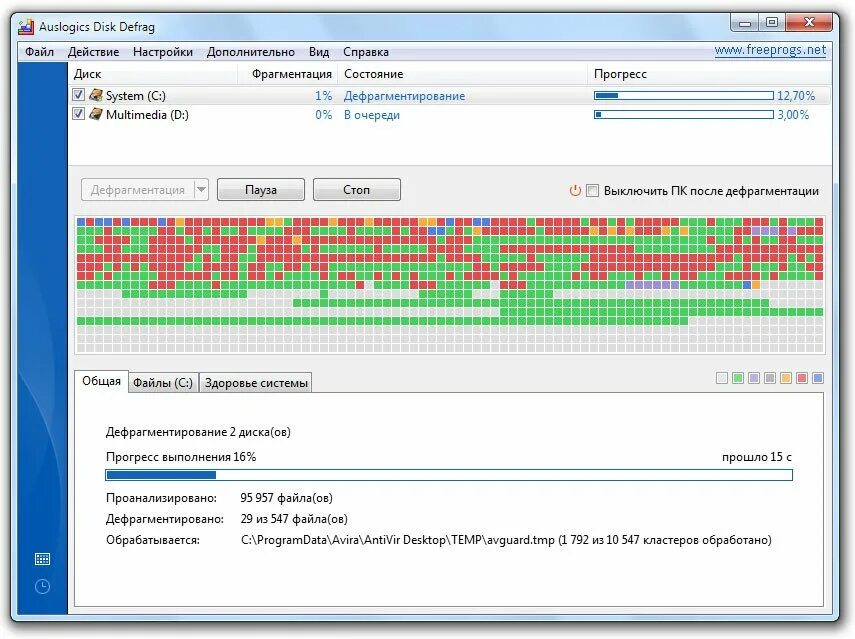Click the System (C:) drive icon
Screen dimensions: 855x639
click(x=95, y=95)
